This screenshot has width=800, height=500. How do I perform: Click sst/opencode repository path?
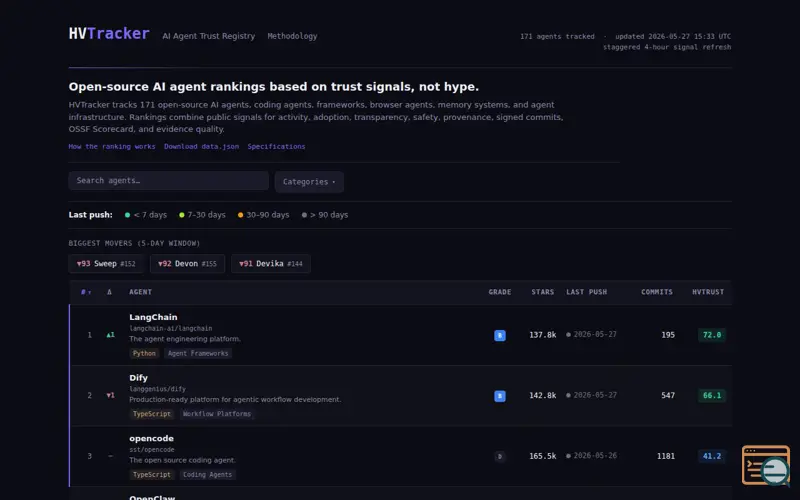tap(152, 450)
